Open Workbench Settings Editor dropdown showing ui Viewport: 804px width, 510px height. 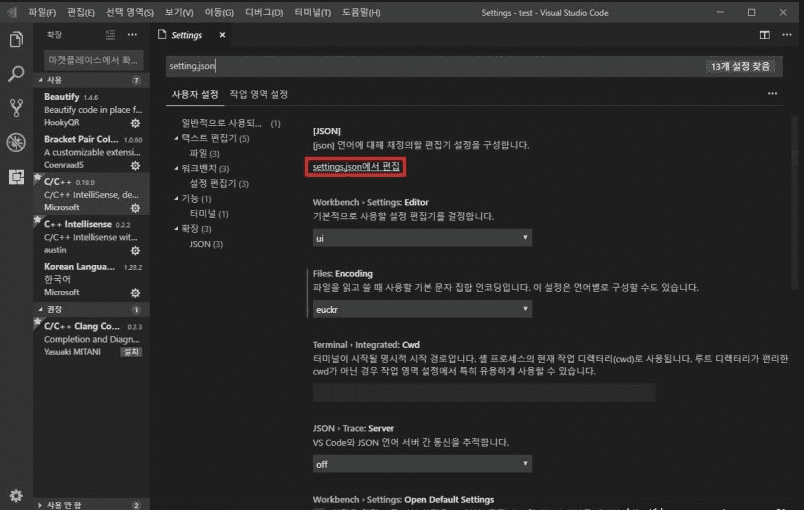coord(422,238)
